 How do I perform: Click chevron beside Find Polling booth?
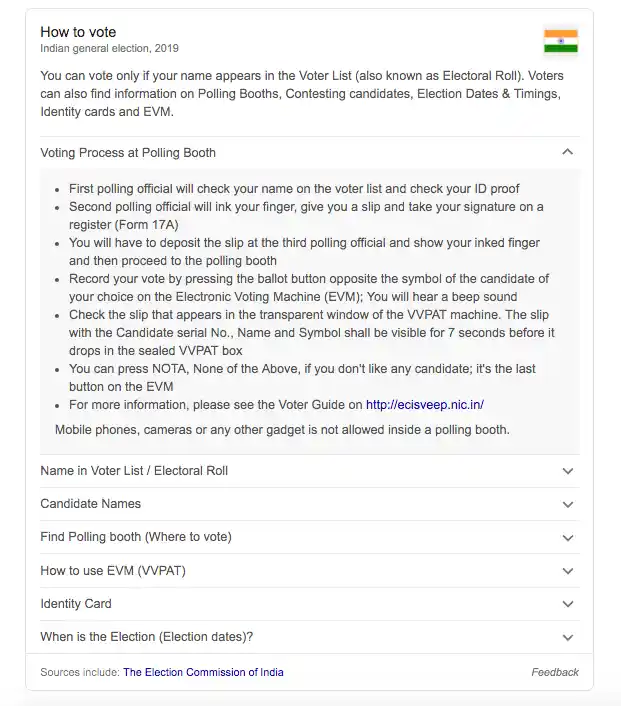[x=568, y=538]
